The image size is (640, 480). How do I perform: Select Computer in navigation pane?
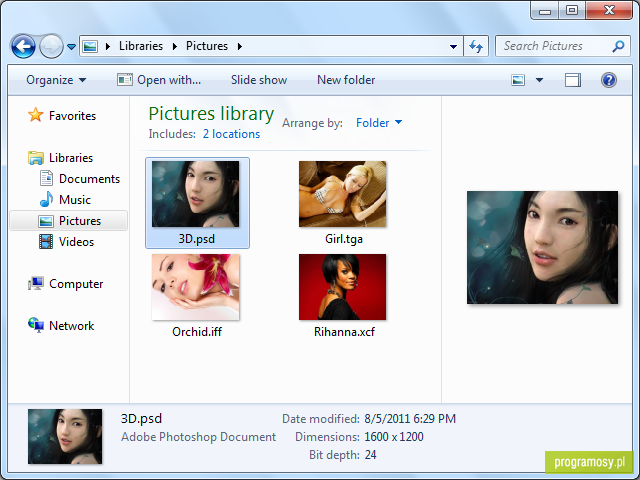[76, 284]
